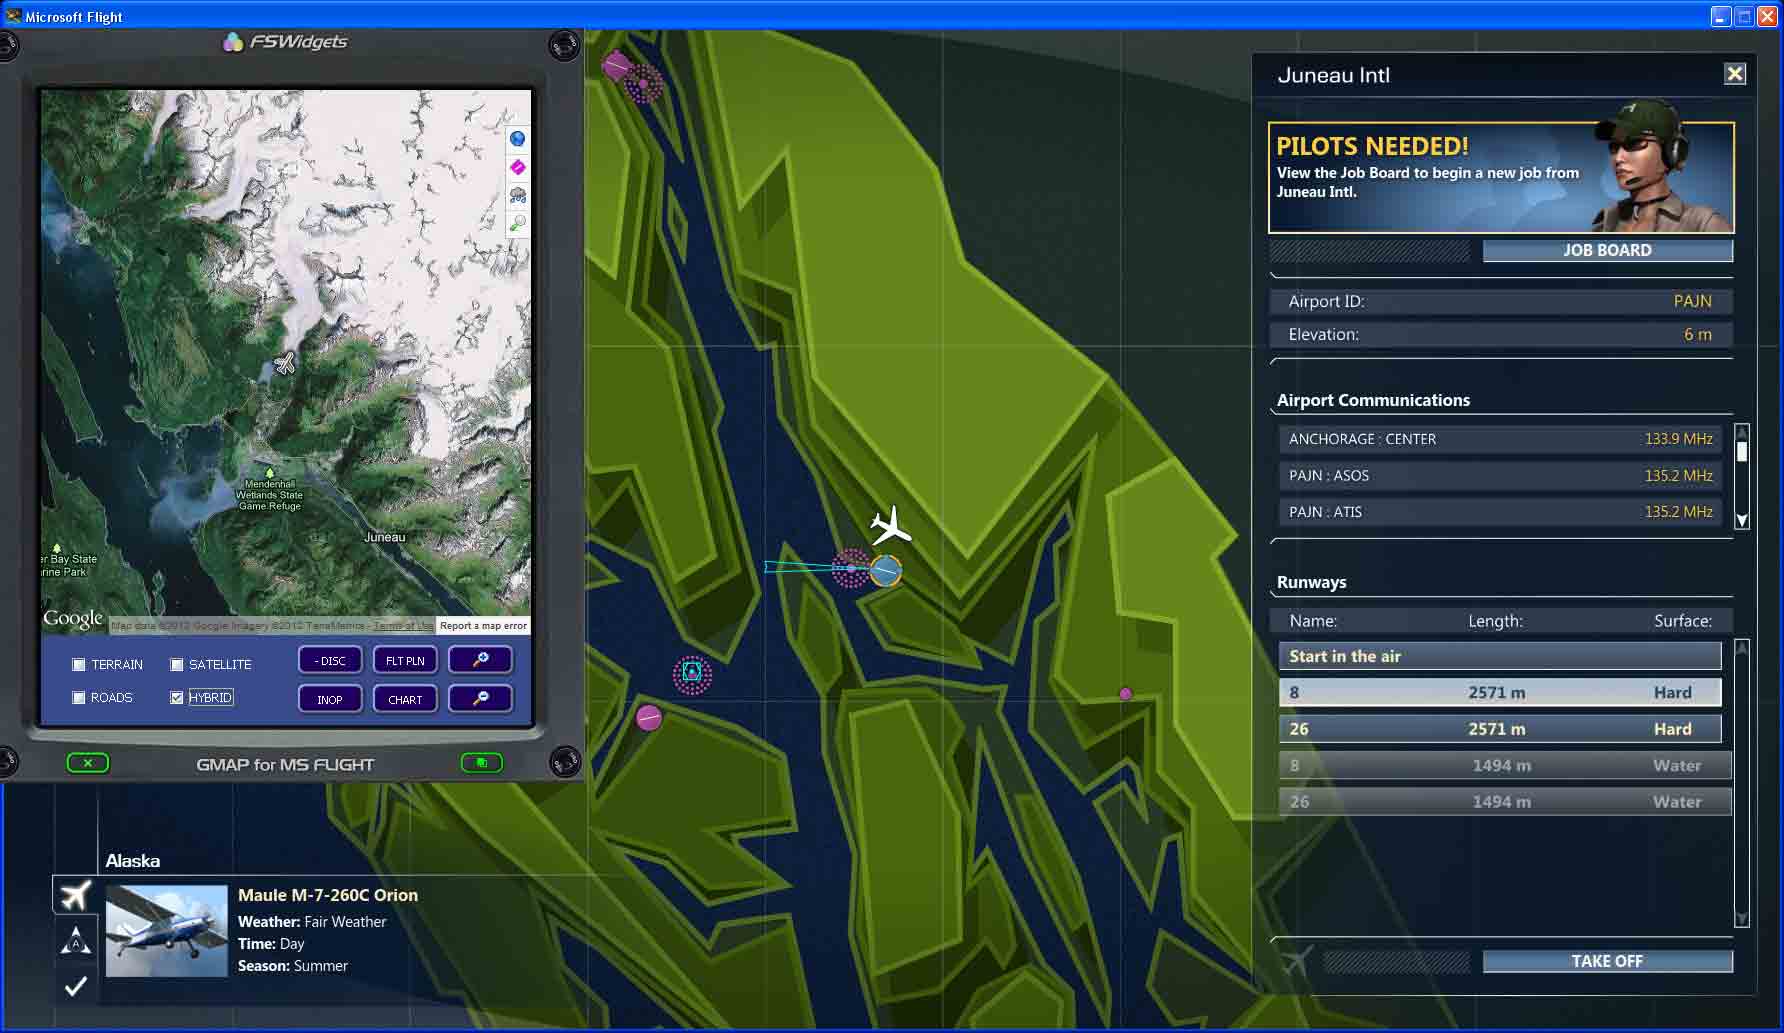Viewport: 1784px width, 1033px height.
Task: Click the PAJN : ASOS 135.2 MHz row
Action: (x=1500, y=476)
